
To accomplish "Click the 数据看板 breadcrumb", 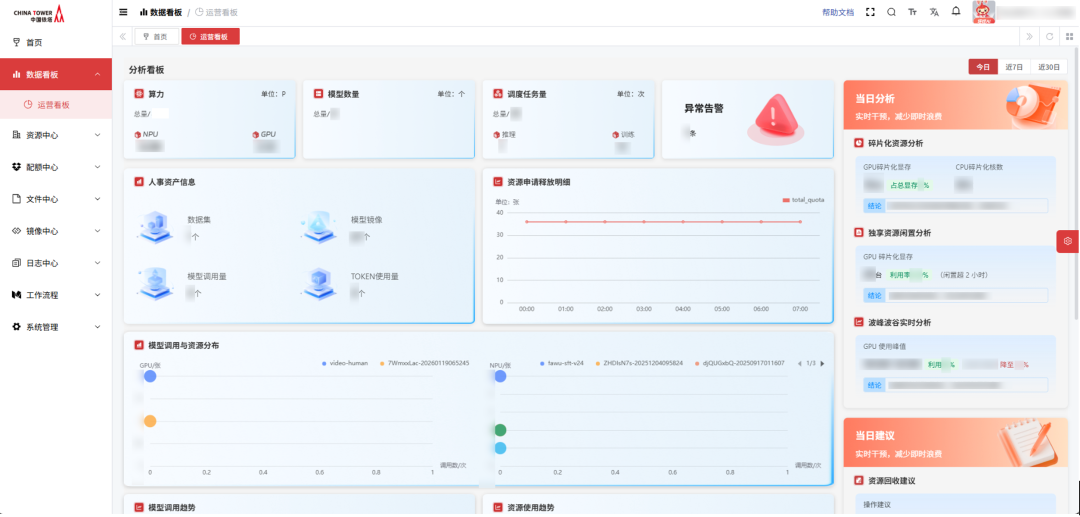I will tap(161, 12).
